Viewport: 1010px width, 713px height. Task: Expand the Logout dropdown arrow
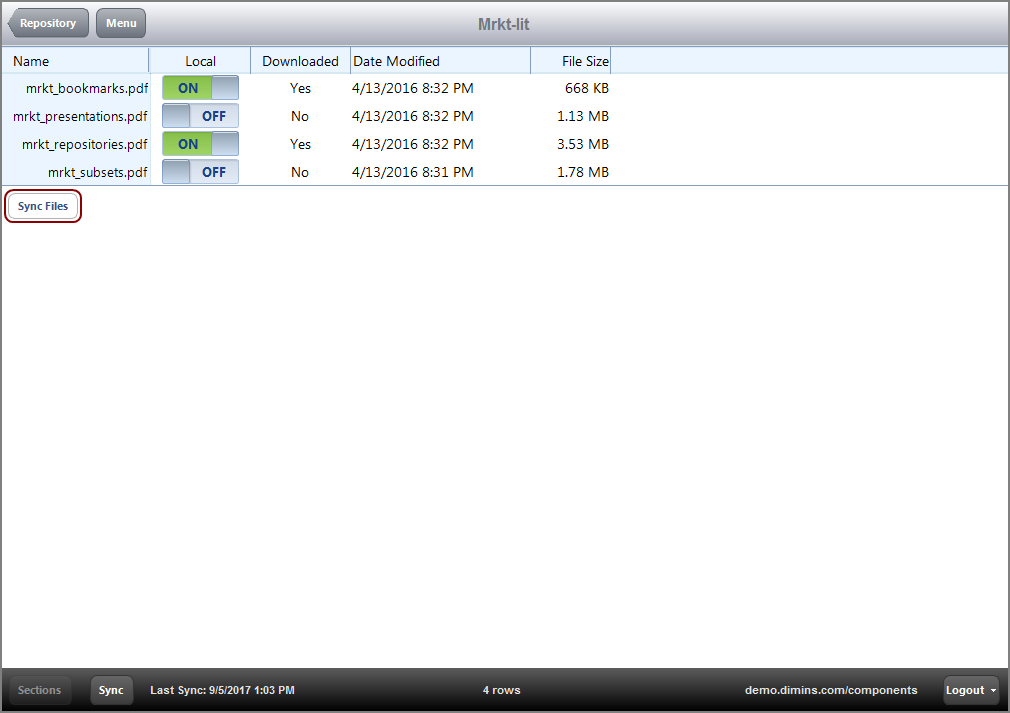pos(993,690)
